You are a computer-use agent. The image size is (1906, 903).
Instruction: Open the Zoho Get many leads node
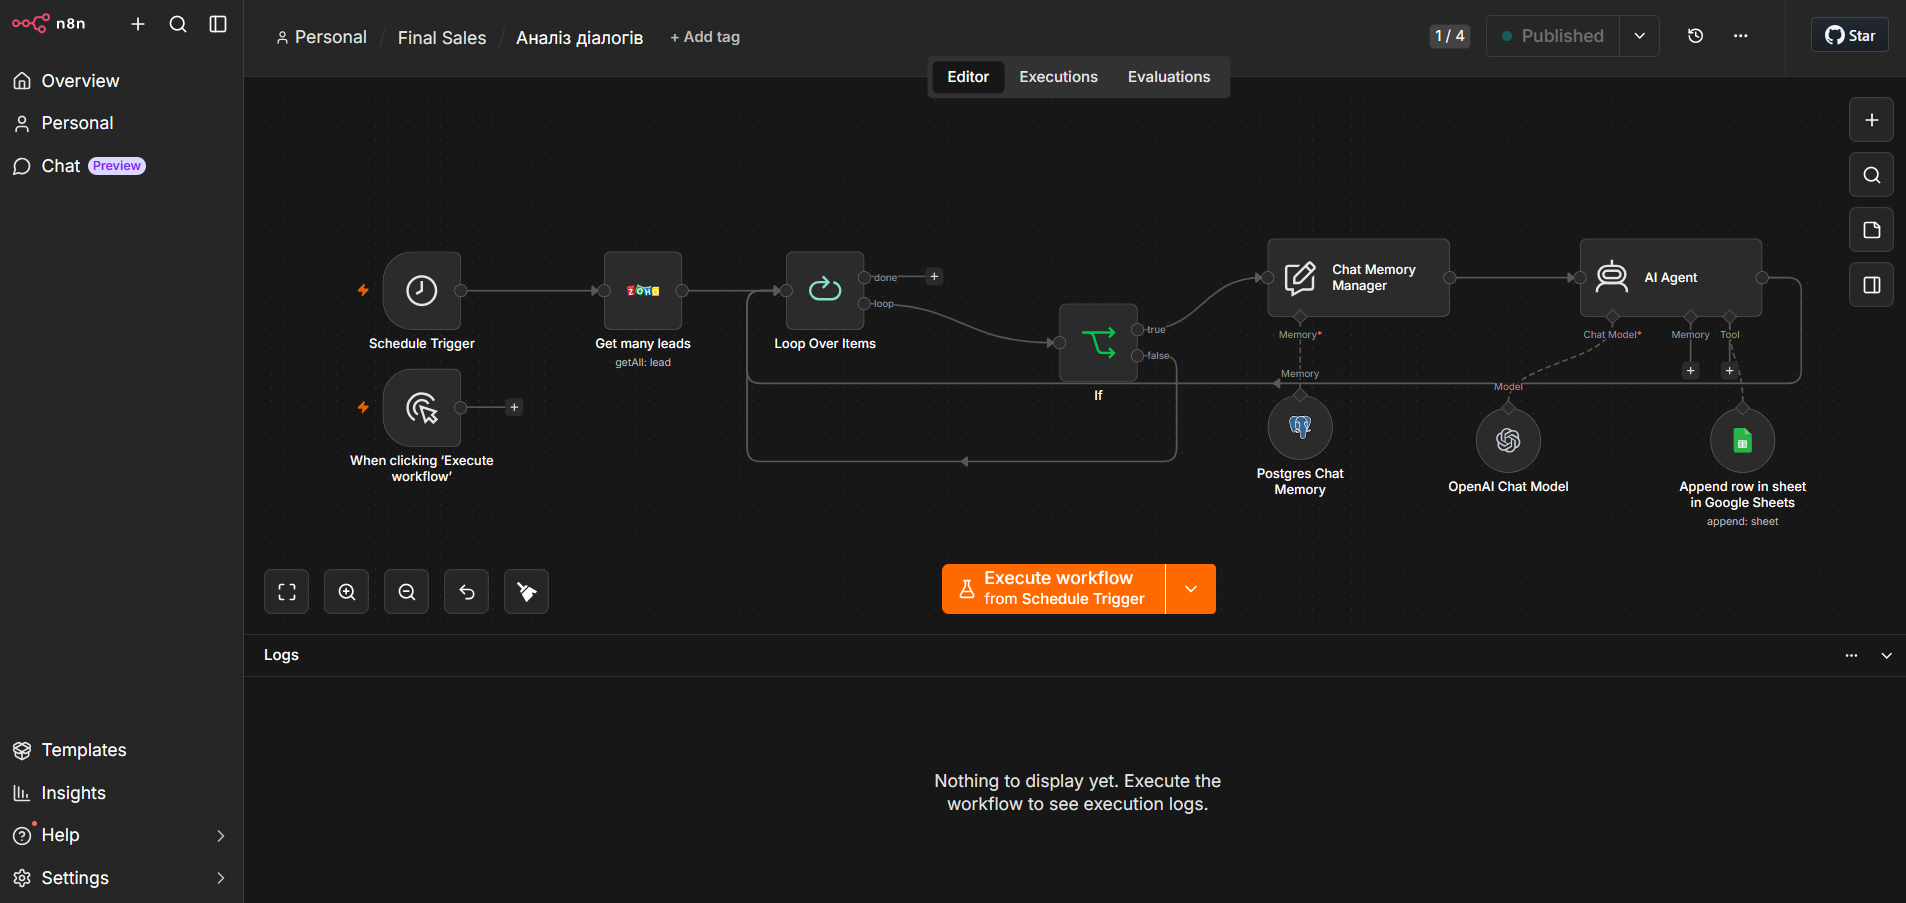[643, 291]
